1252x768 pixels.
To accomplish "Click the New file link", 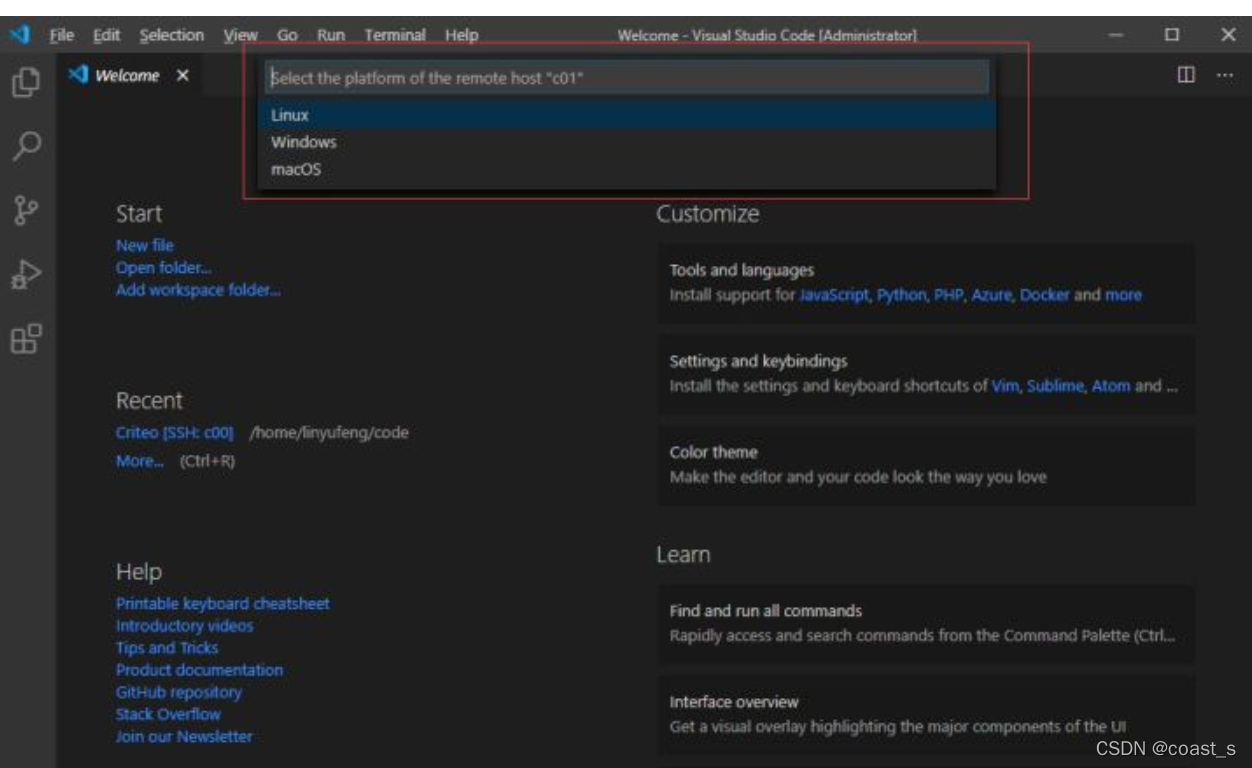I will (x=145, y=245).
